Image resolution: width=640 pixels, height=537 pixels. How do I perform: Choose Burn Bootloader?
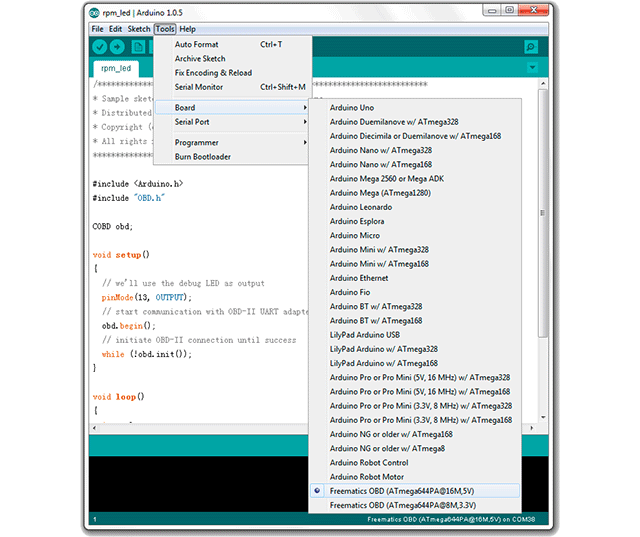[x=231, y=157]
